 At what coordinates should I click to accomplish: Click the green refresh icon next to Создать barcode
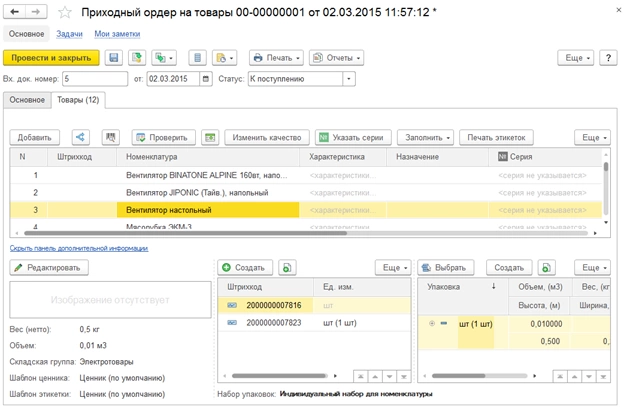coord(287,268)
